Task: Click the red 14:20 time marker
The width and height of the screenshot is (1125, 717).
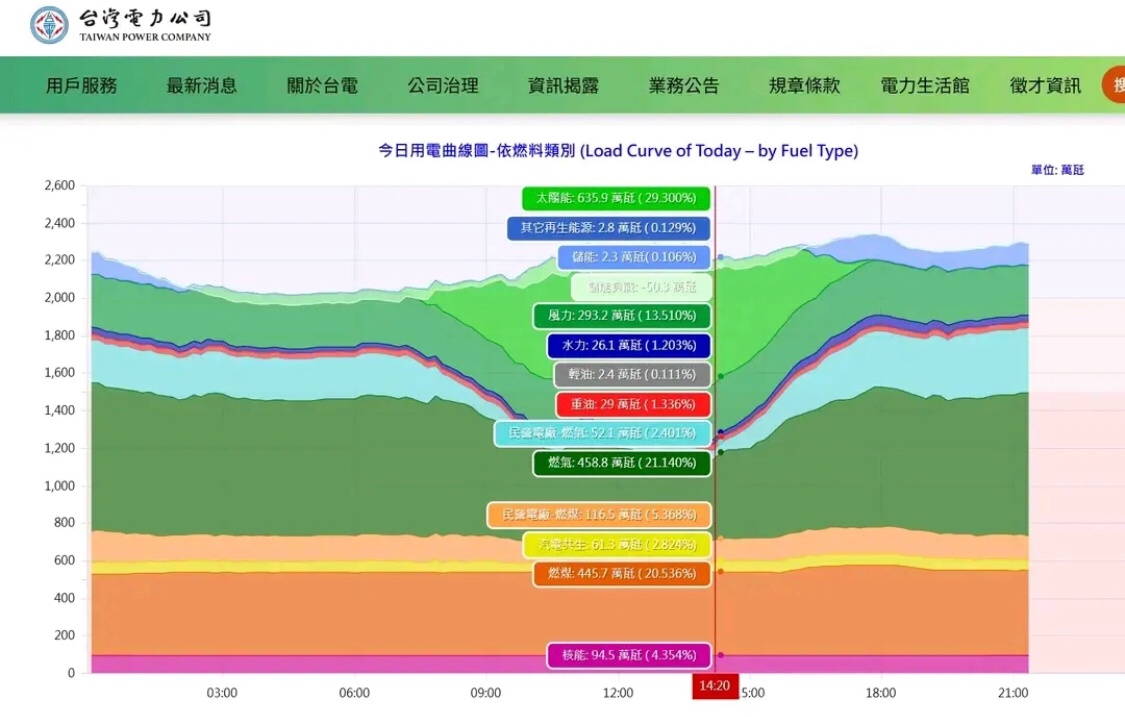Action: point(715,687)
